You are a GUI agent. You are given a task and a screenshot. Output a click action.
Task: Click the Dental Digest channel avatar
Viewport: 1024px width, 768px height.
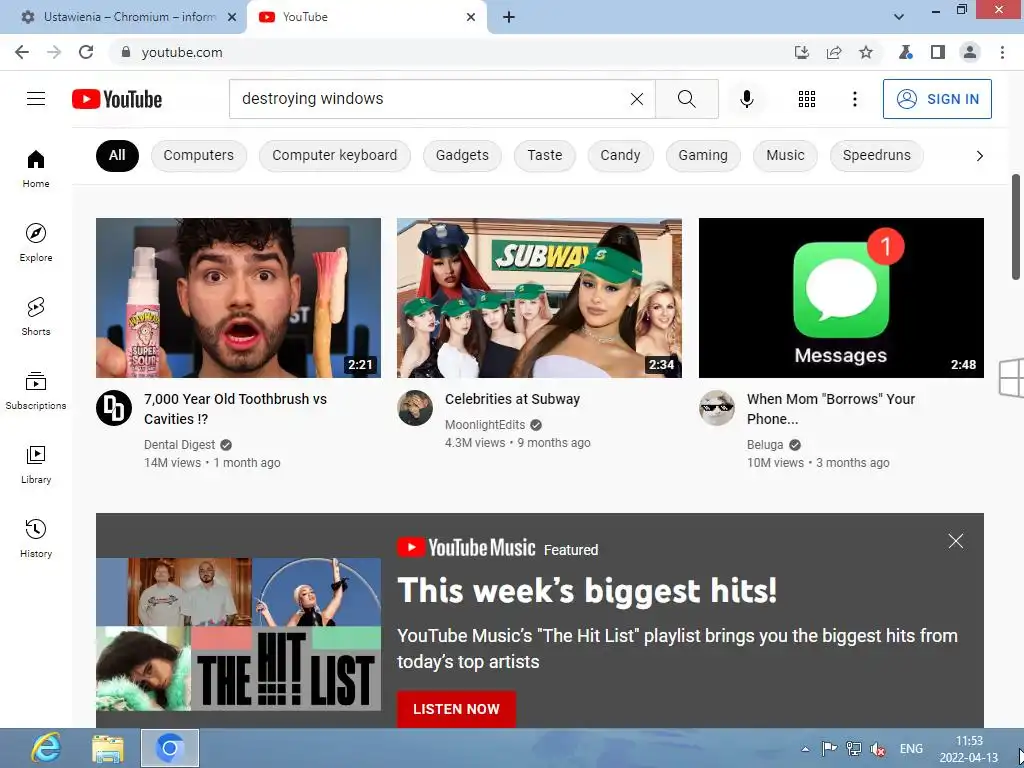[x=114, y=408]
